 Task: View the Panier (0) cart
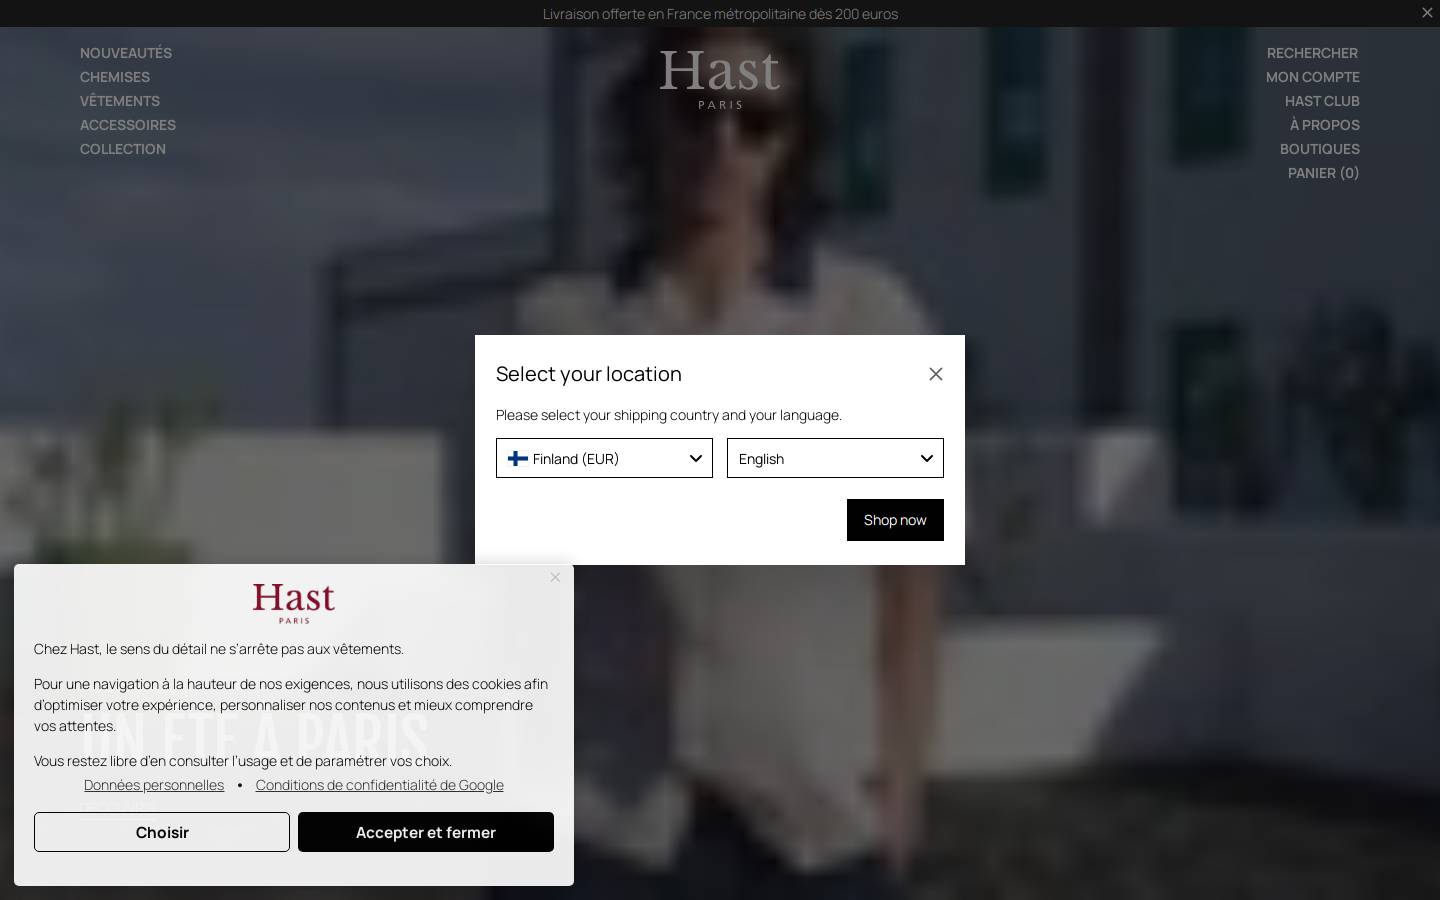coord(1323,173)
